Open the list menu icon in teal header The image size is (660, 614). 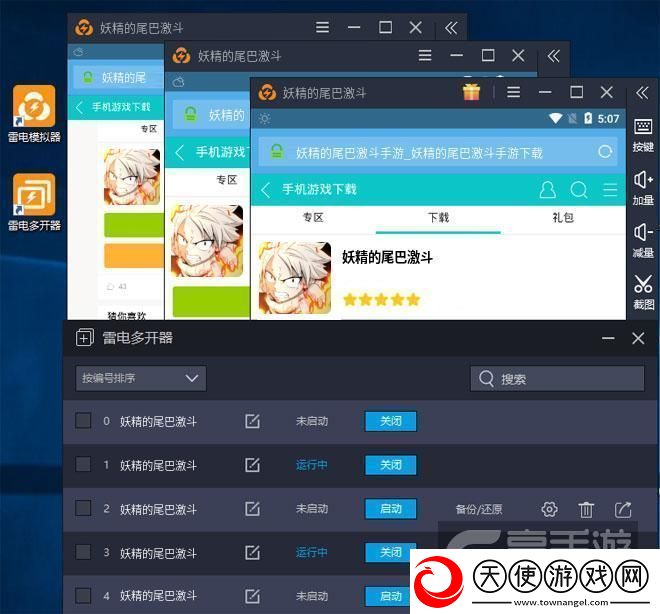610,190
